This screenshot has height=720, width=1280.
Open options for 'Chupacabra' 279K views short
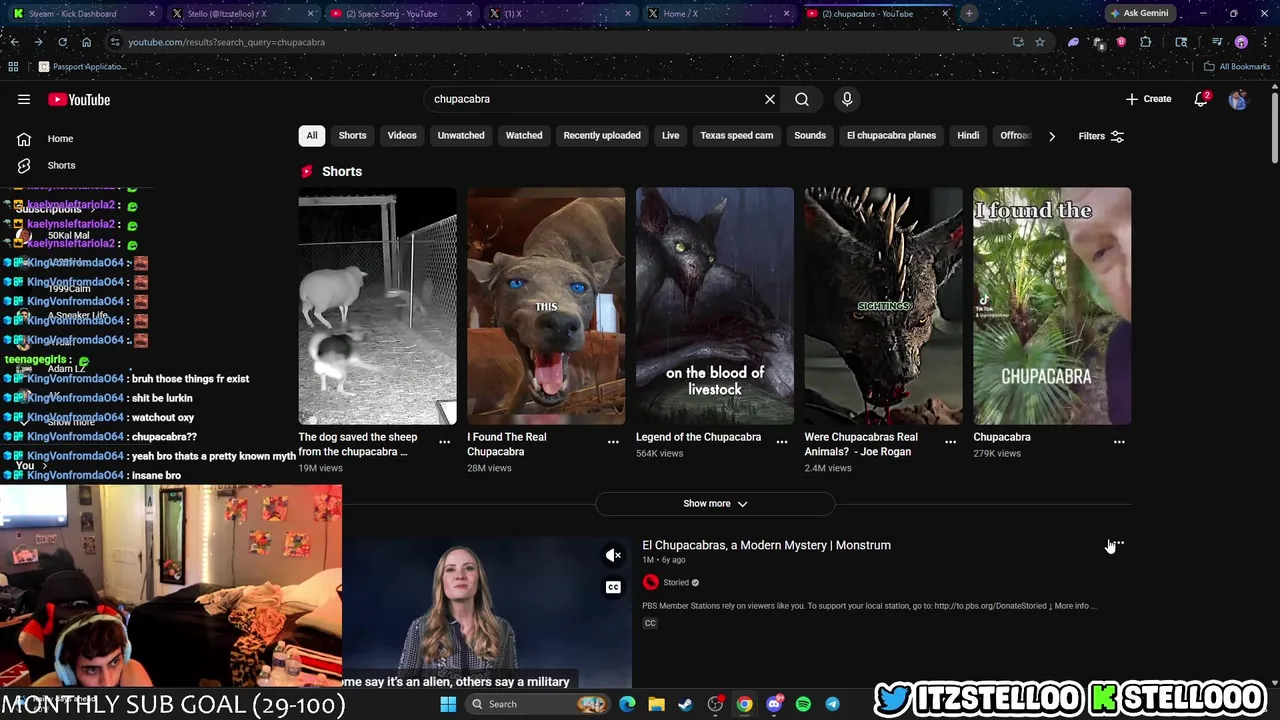[1119, 441]
